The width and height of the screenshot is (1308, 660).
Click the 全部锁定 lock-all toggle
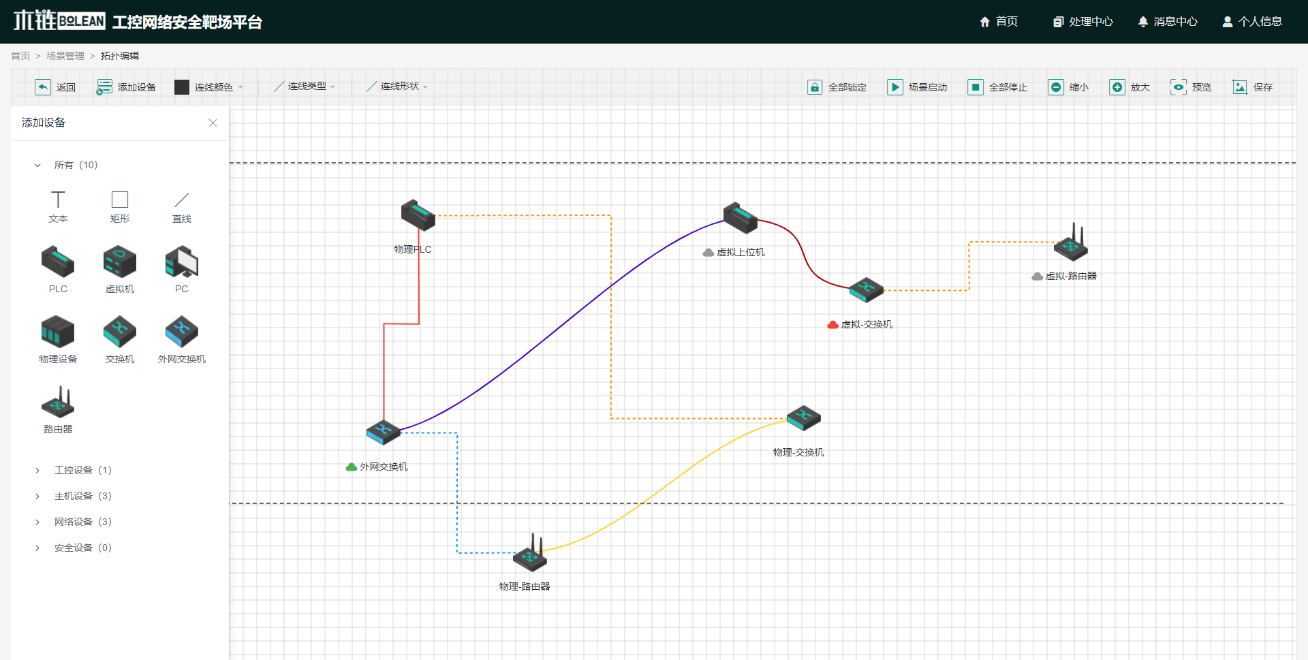[x=837, y=87]
